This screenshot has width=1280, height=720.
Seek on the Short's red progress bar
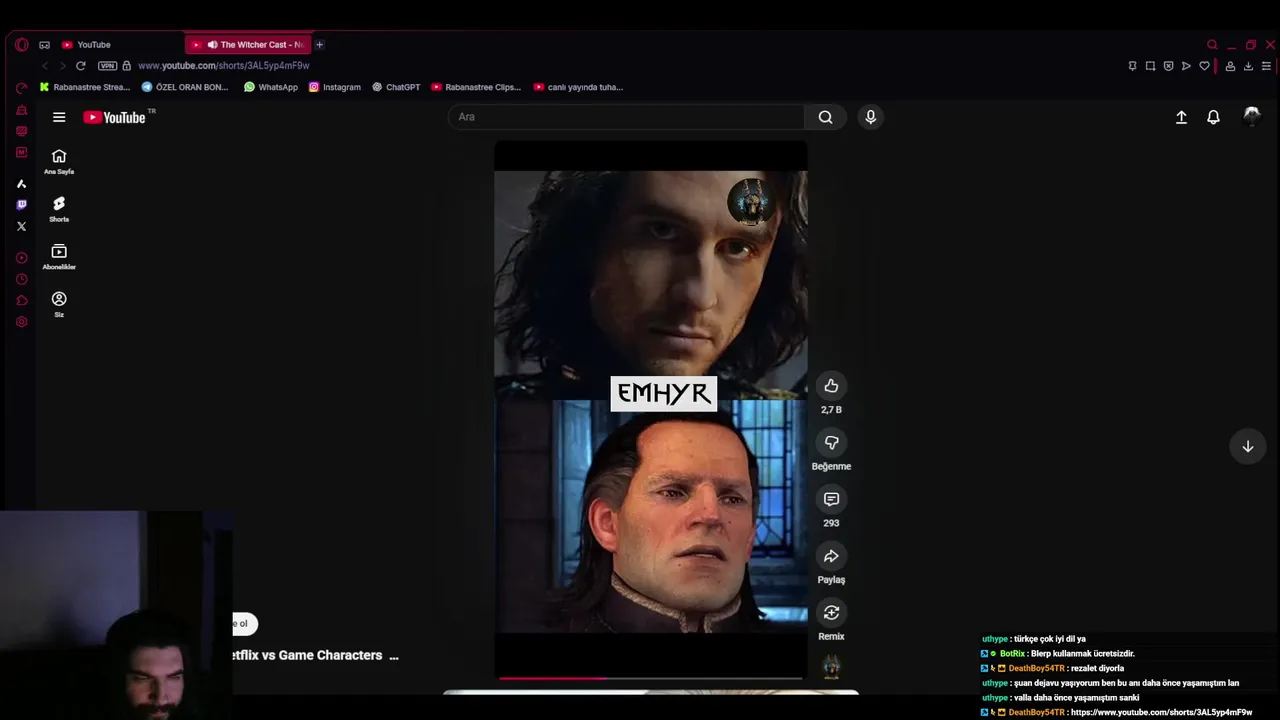[650, 678]
